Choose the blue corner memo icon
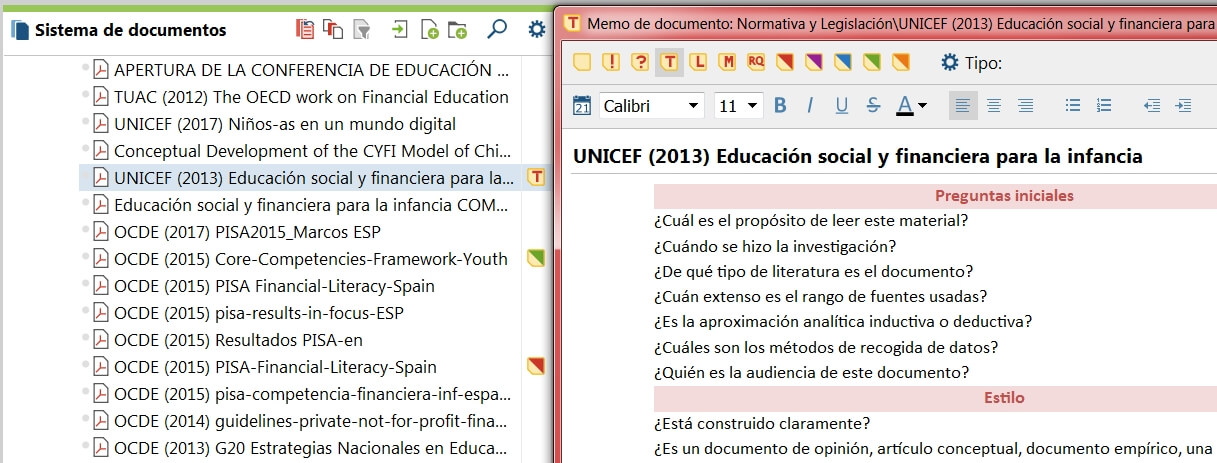The image size is (1217, 463). tap(843, 63)
